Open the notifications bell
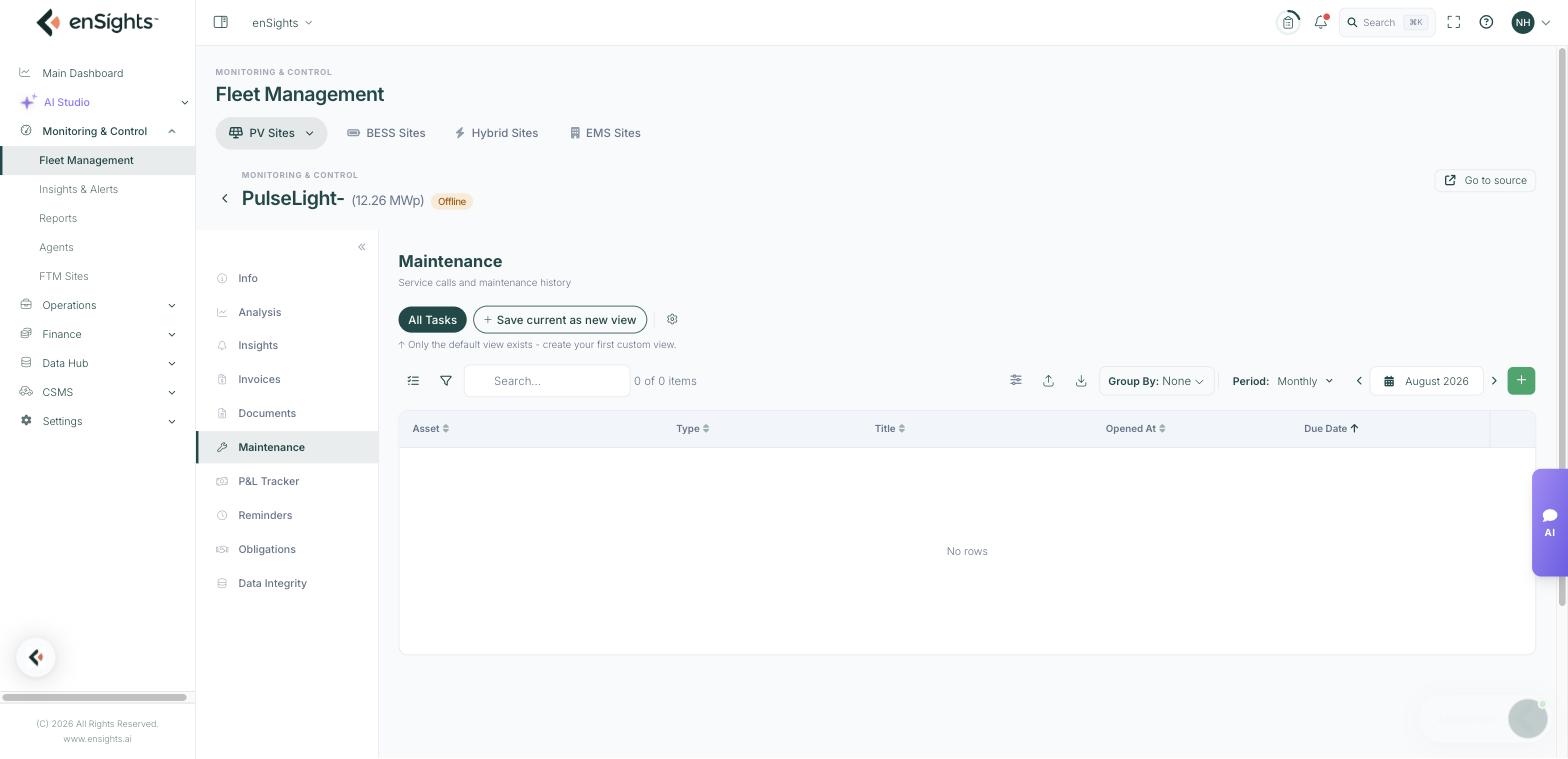1568x759 pixels. coord(1321,22)
